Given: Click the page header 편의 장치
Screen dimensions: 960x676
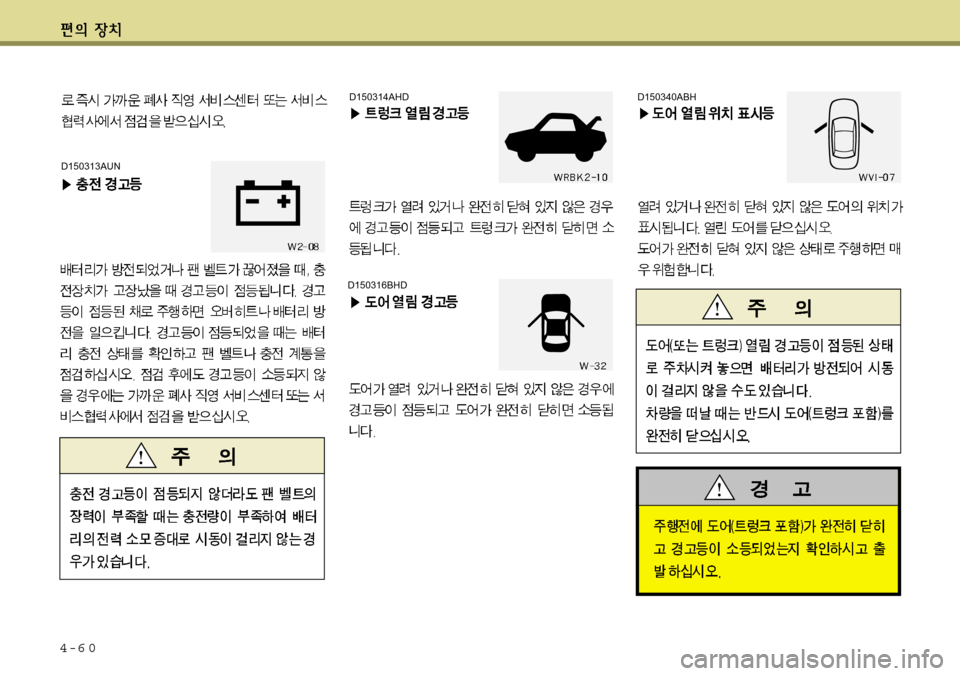Looking at the screenshot, I should click(91, 29).
